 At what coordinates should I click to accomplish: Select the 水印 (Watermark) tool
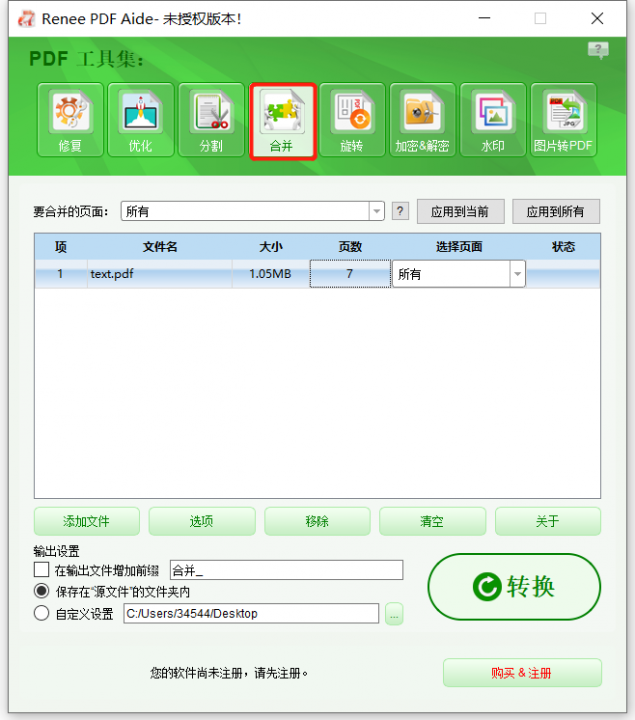point(493,120)
